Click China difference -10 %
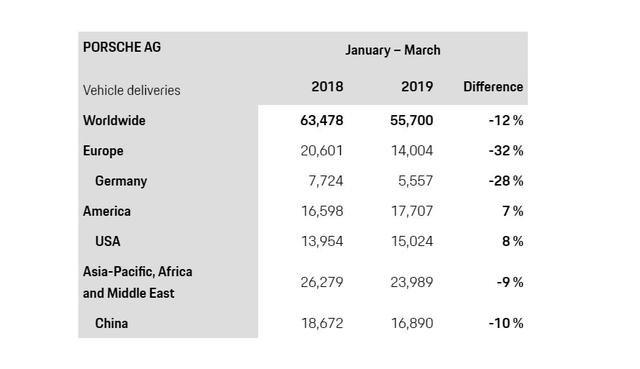The height and width of the screenshot is (369, 640). (506, 323)
